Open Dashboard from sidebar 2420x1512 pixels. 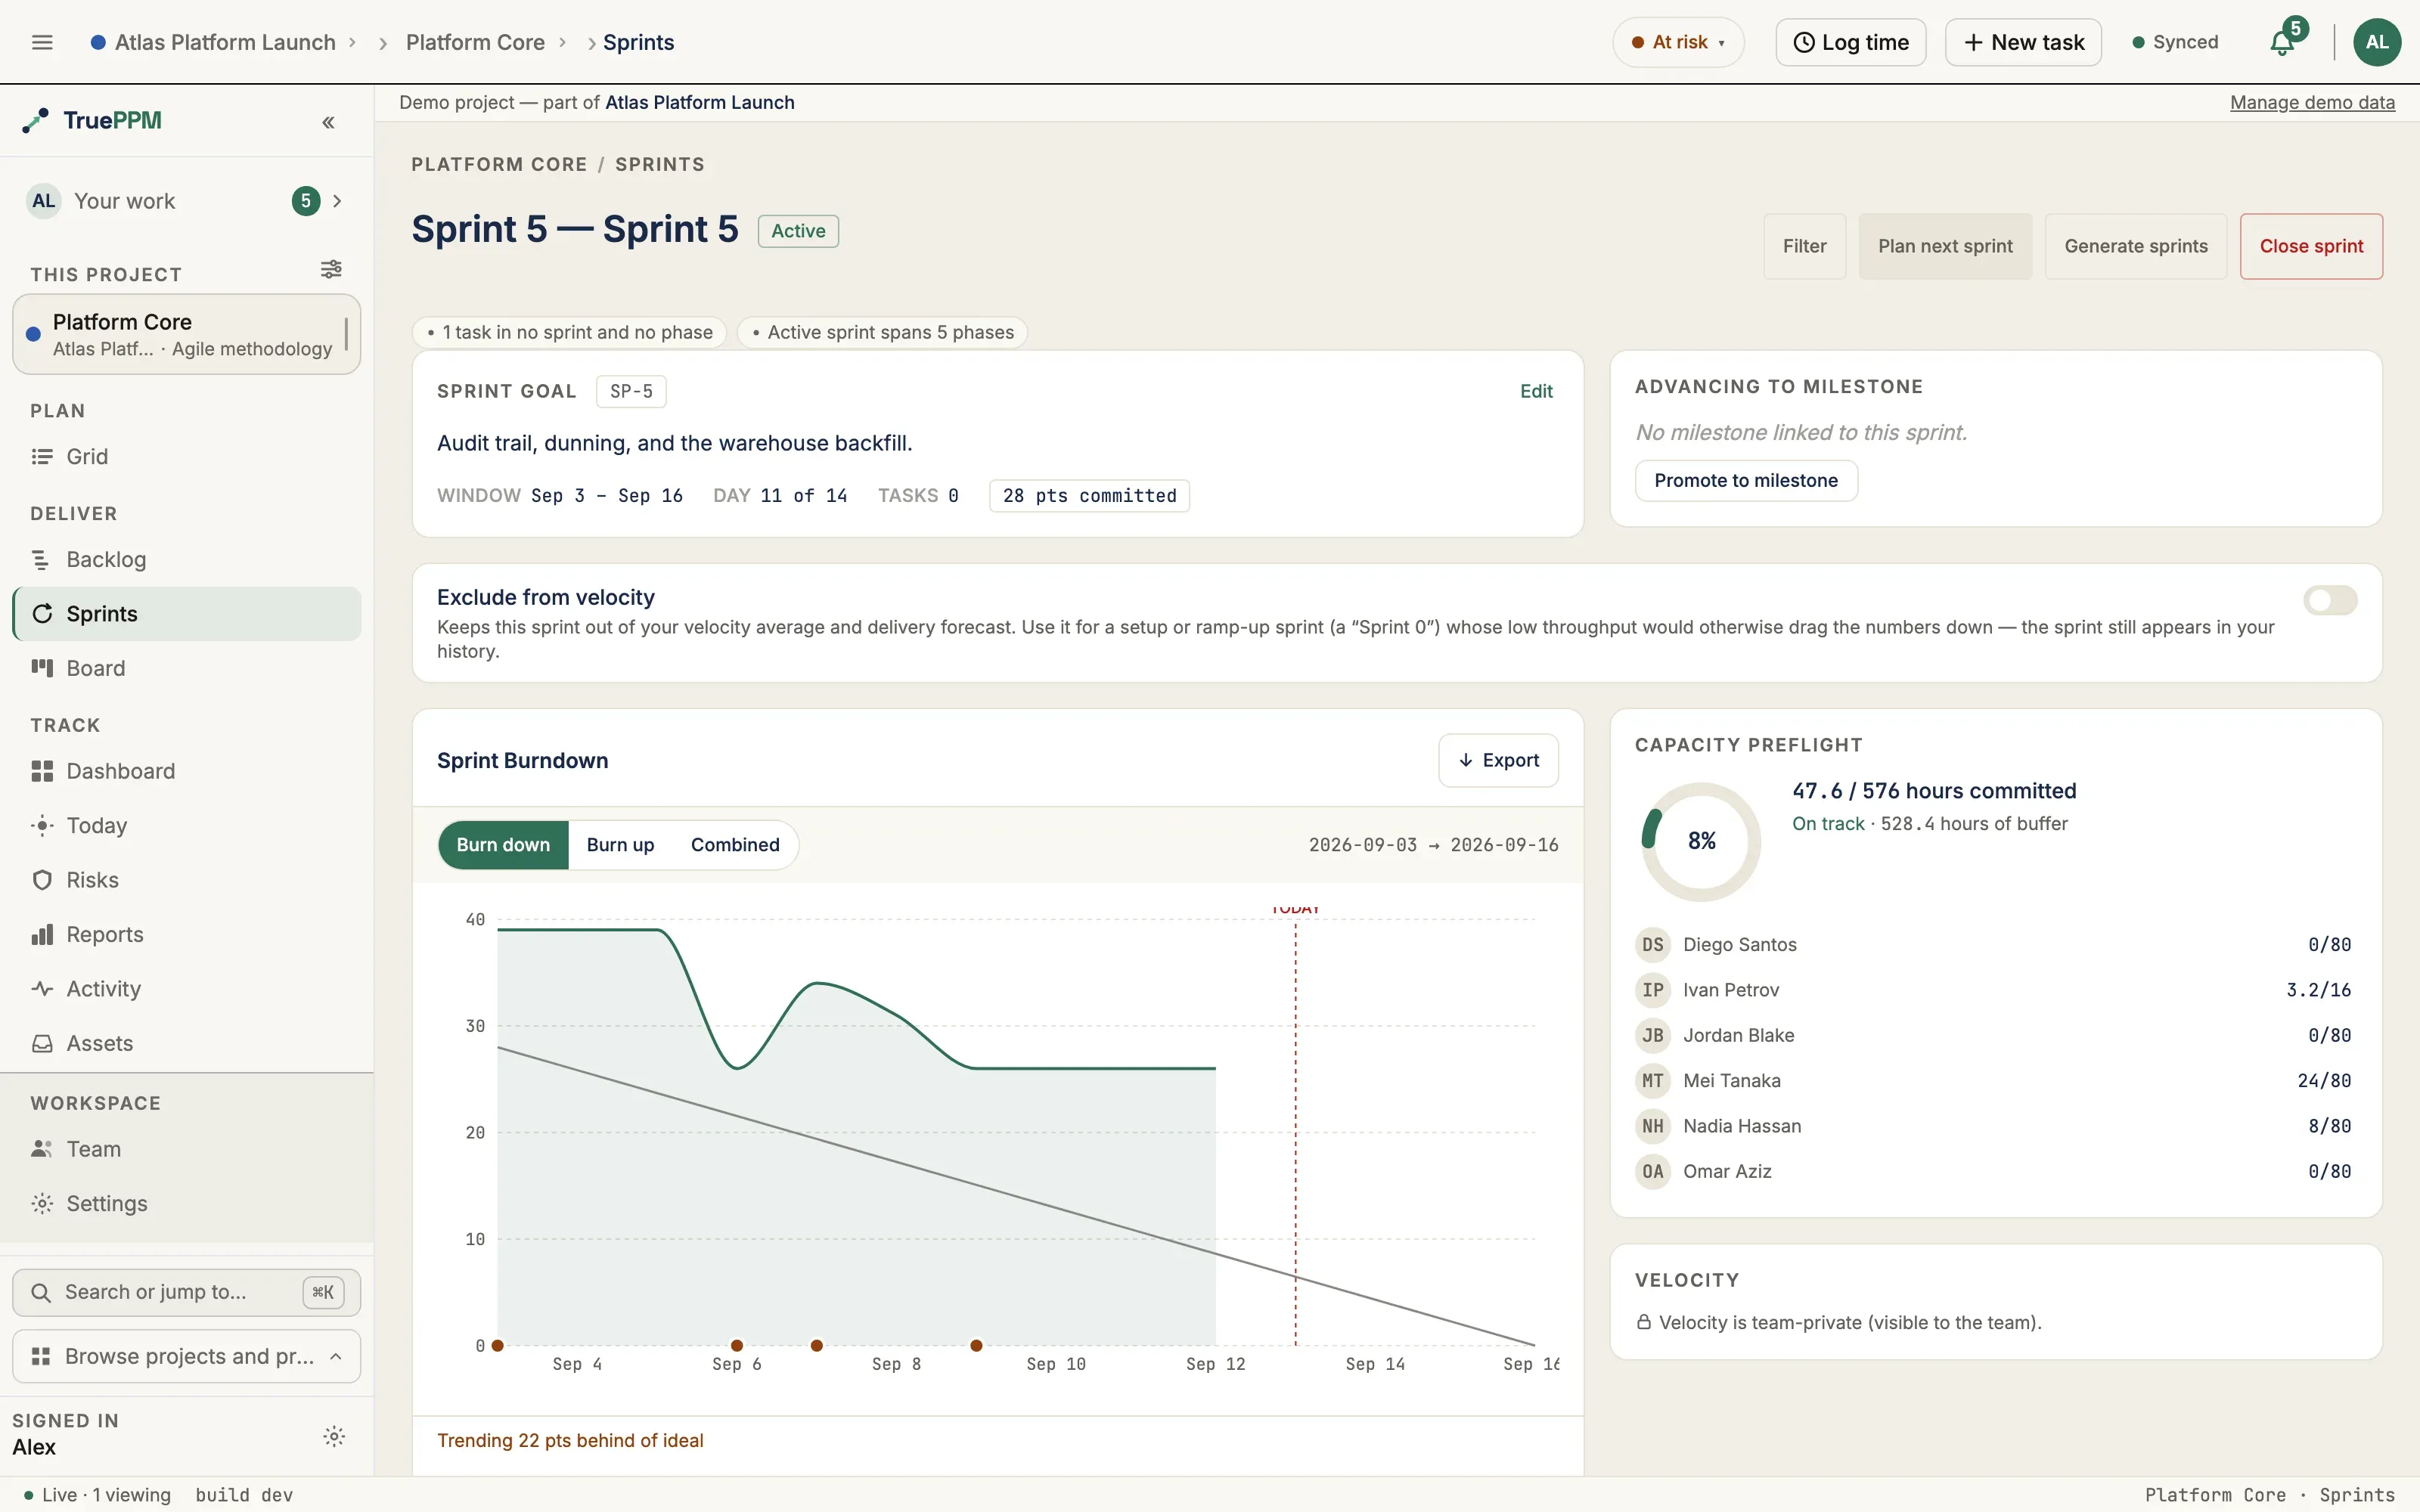pyautogui.click(x=187, y=771)
